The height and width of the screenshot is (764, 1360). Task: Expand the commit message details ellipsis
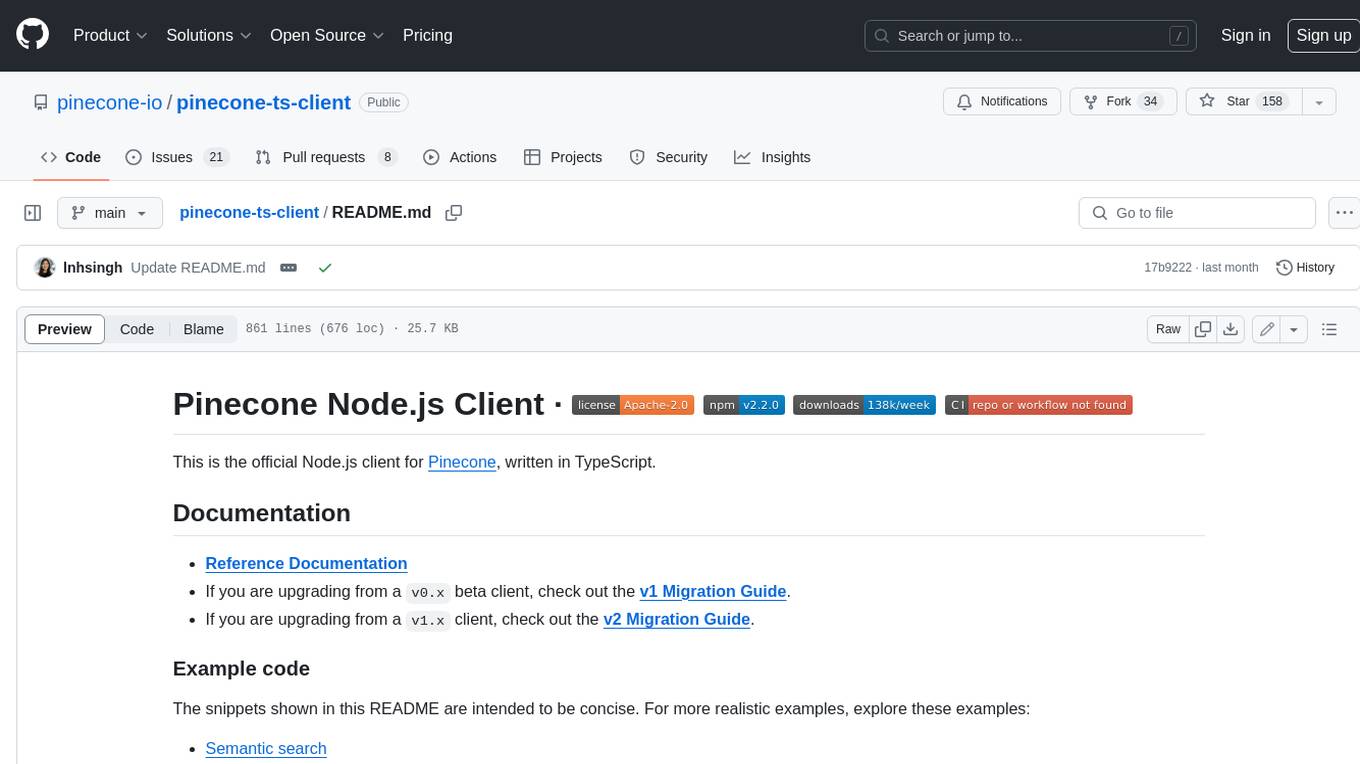[x=289, y=268]
